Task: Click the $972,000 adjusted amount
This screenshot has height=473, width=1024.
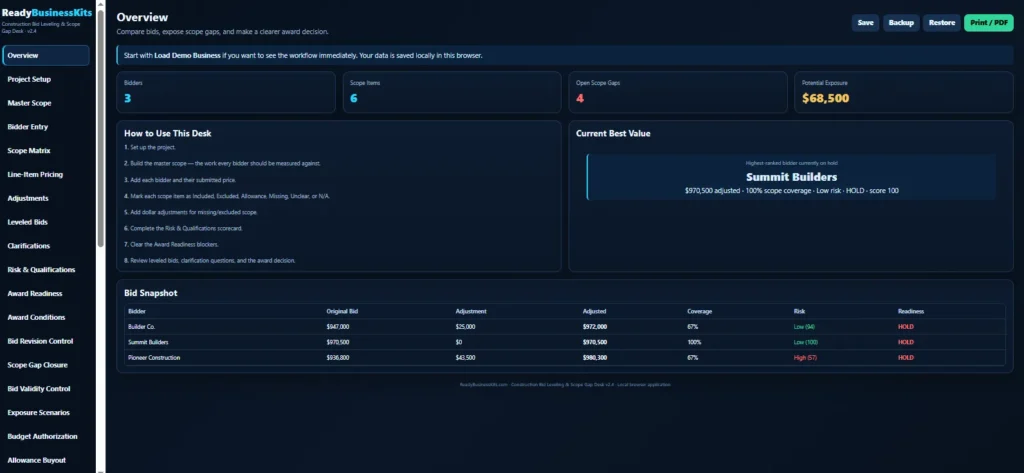Action: coord(595,327)
